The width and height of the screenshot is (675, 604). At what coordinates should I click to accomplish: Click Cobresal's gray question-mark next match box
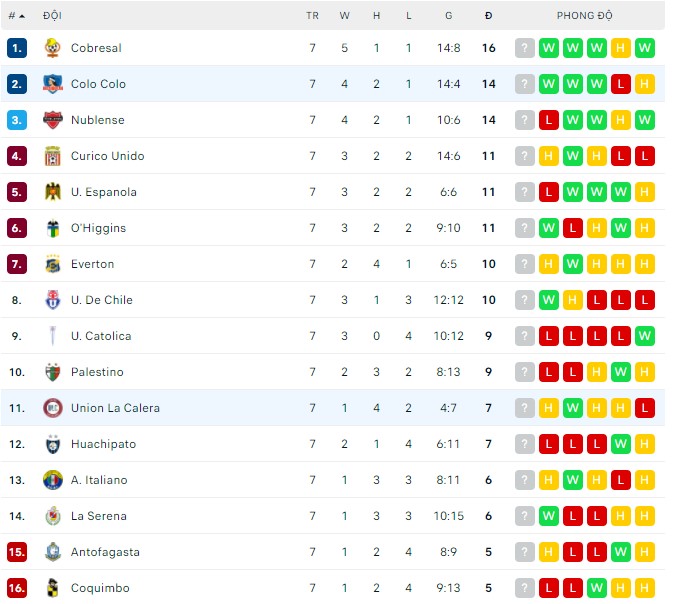[525, 48]
